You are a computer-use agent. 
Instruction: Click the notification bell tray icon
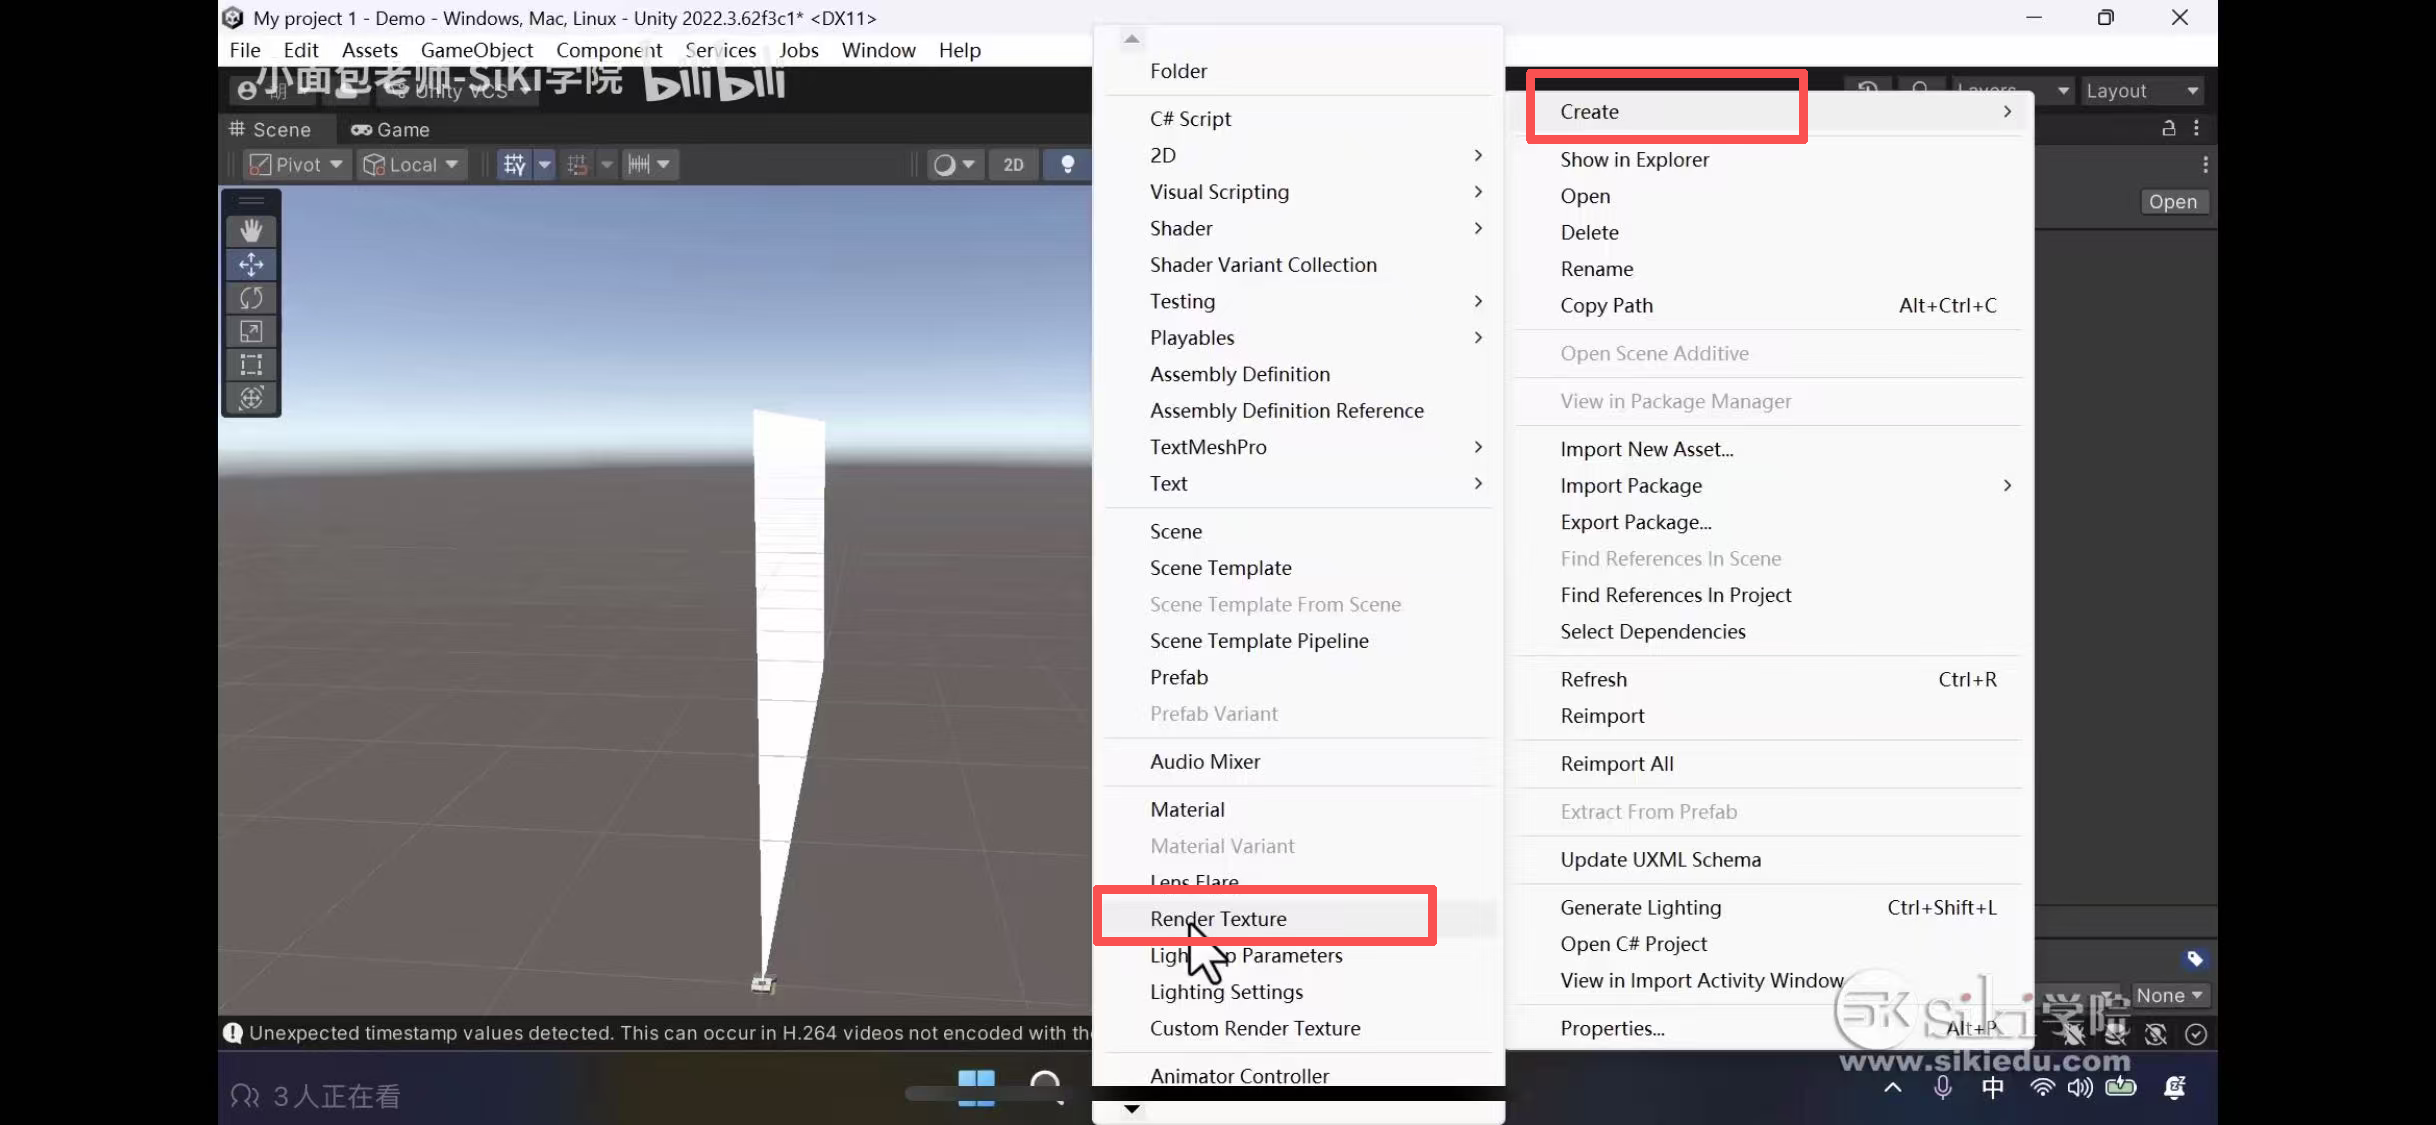coord(2174,1087)
